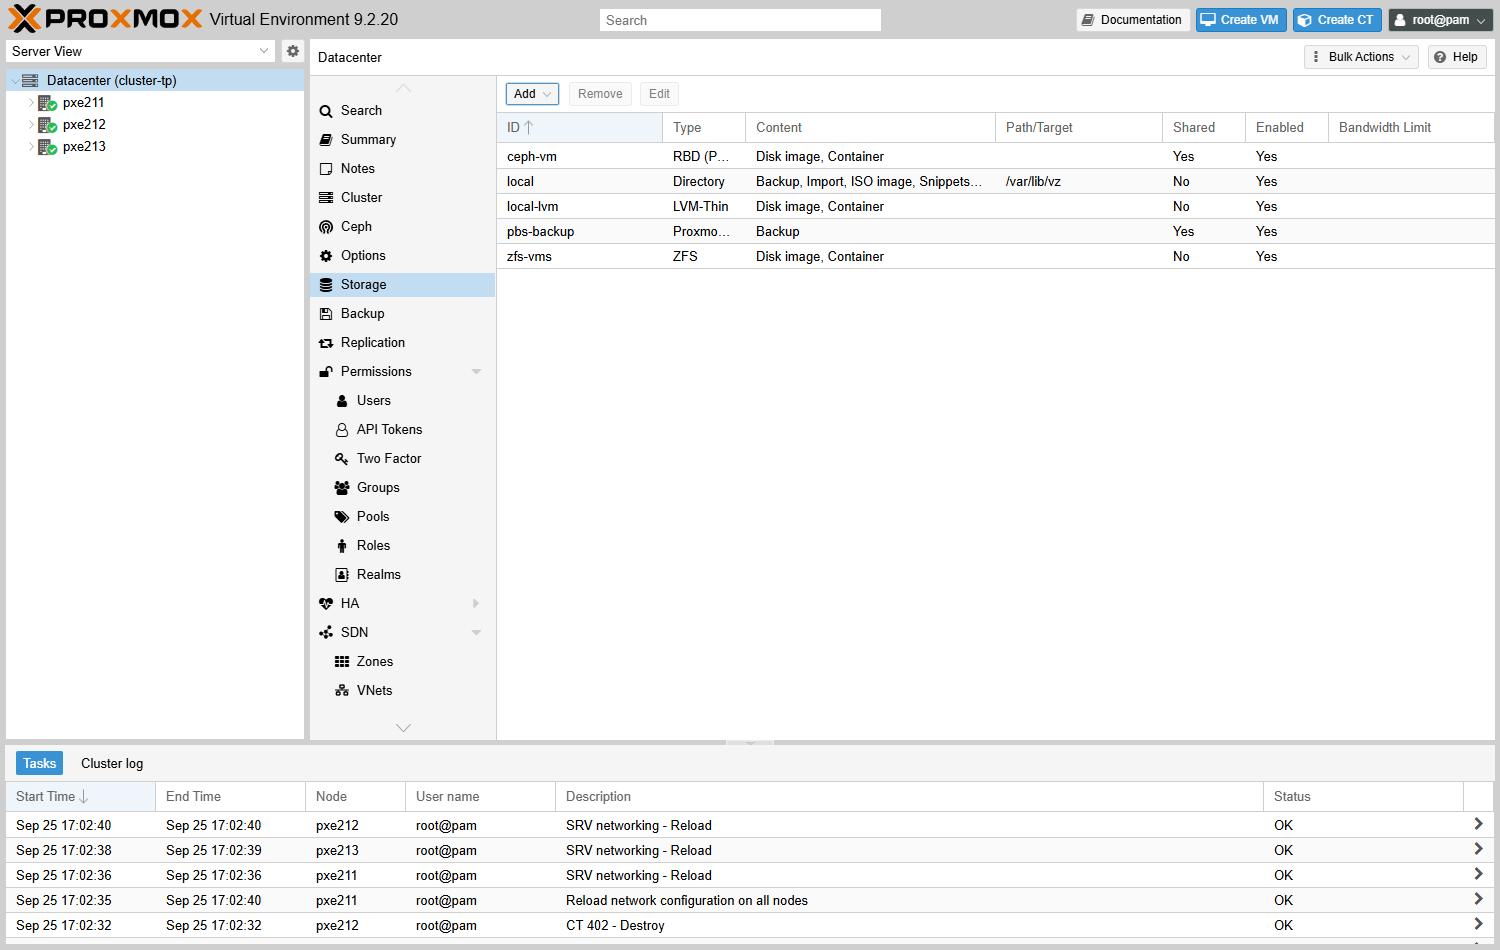The width and height of the screenshot is (1500, 950).
Task: Open the Add storage dropdown
Action: (x=532, y=94)
